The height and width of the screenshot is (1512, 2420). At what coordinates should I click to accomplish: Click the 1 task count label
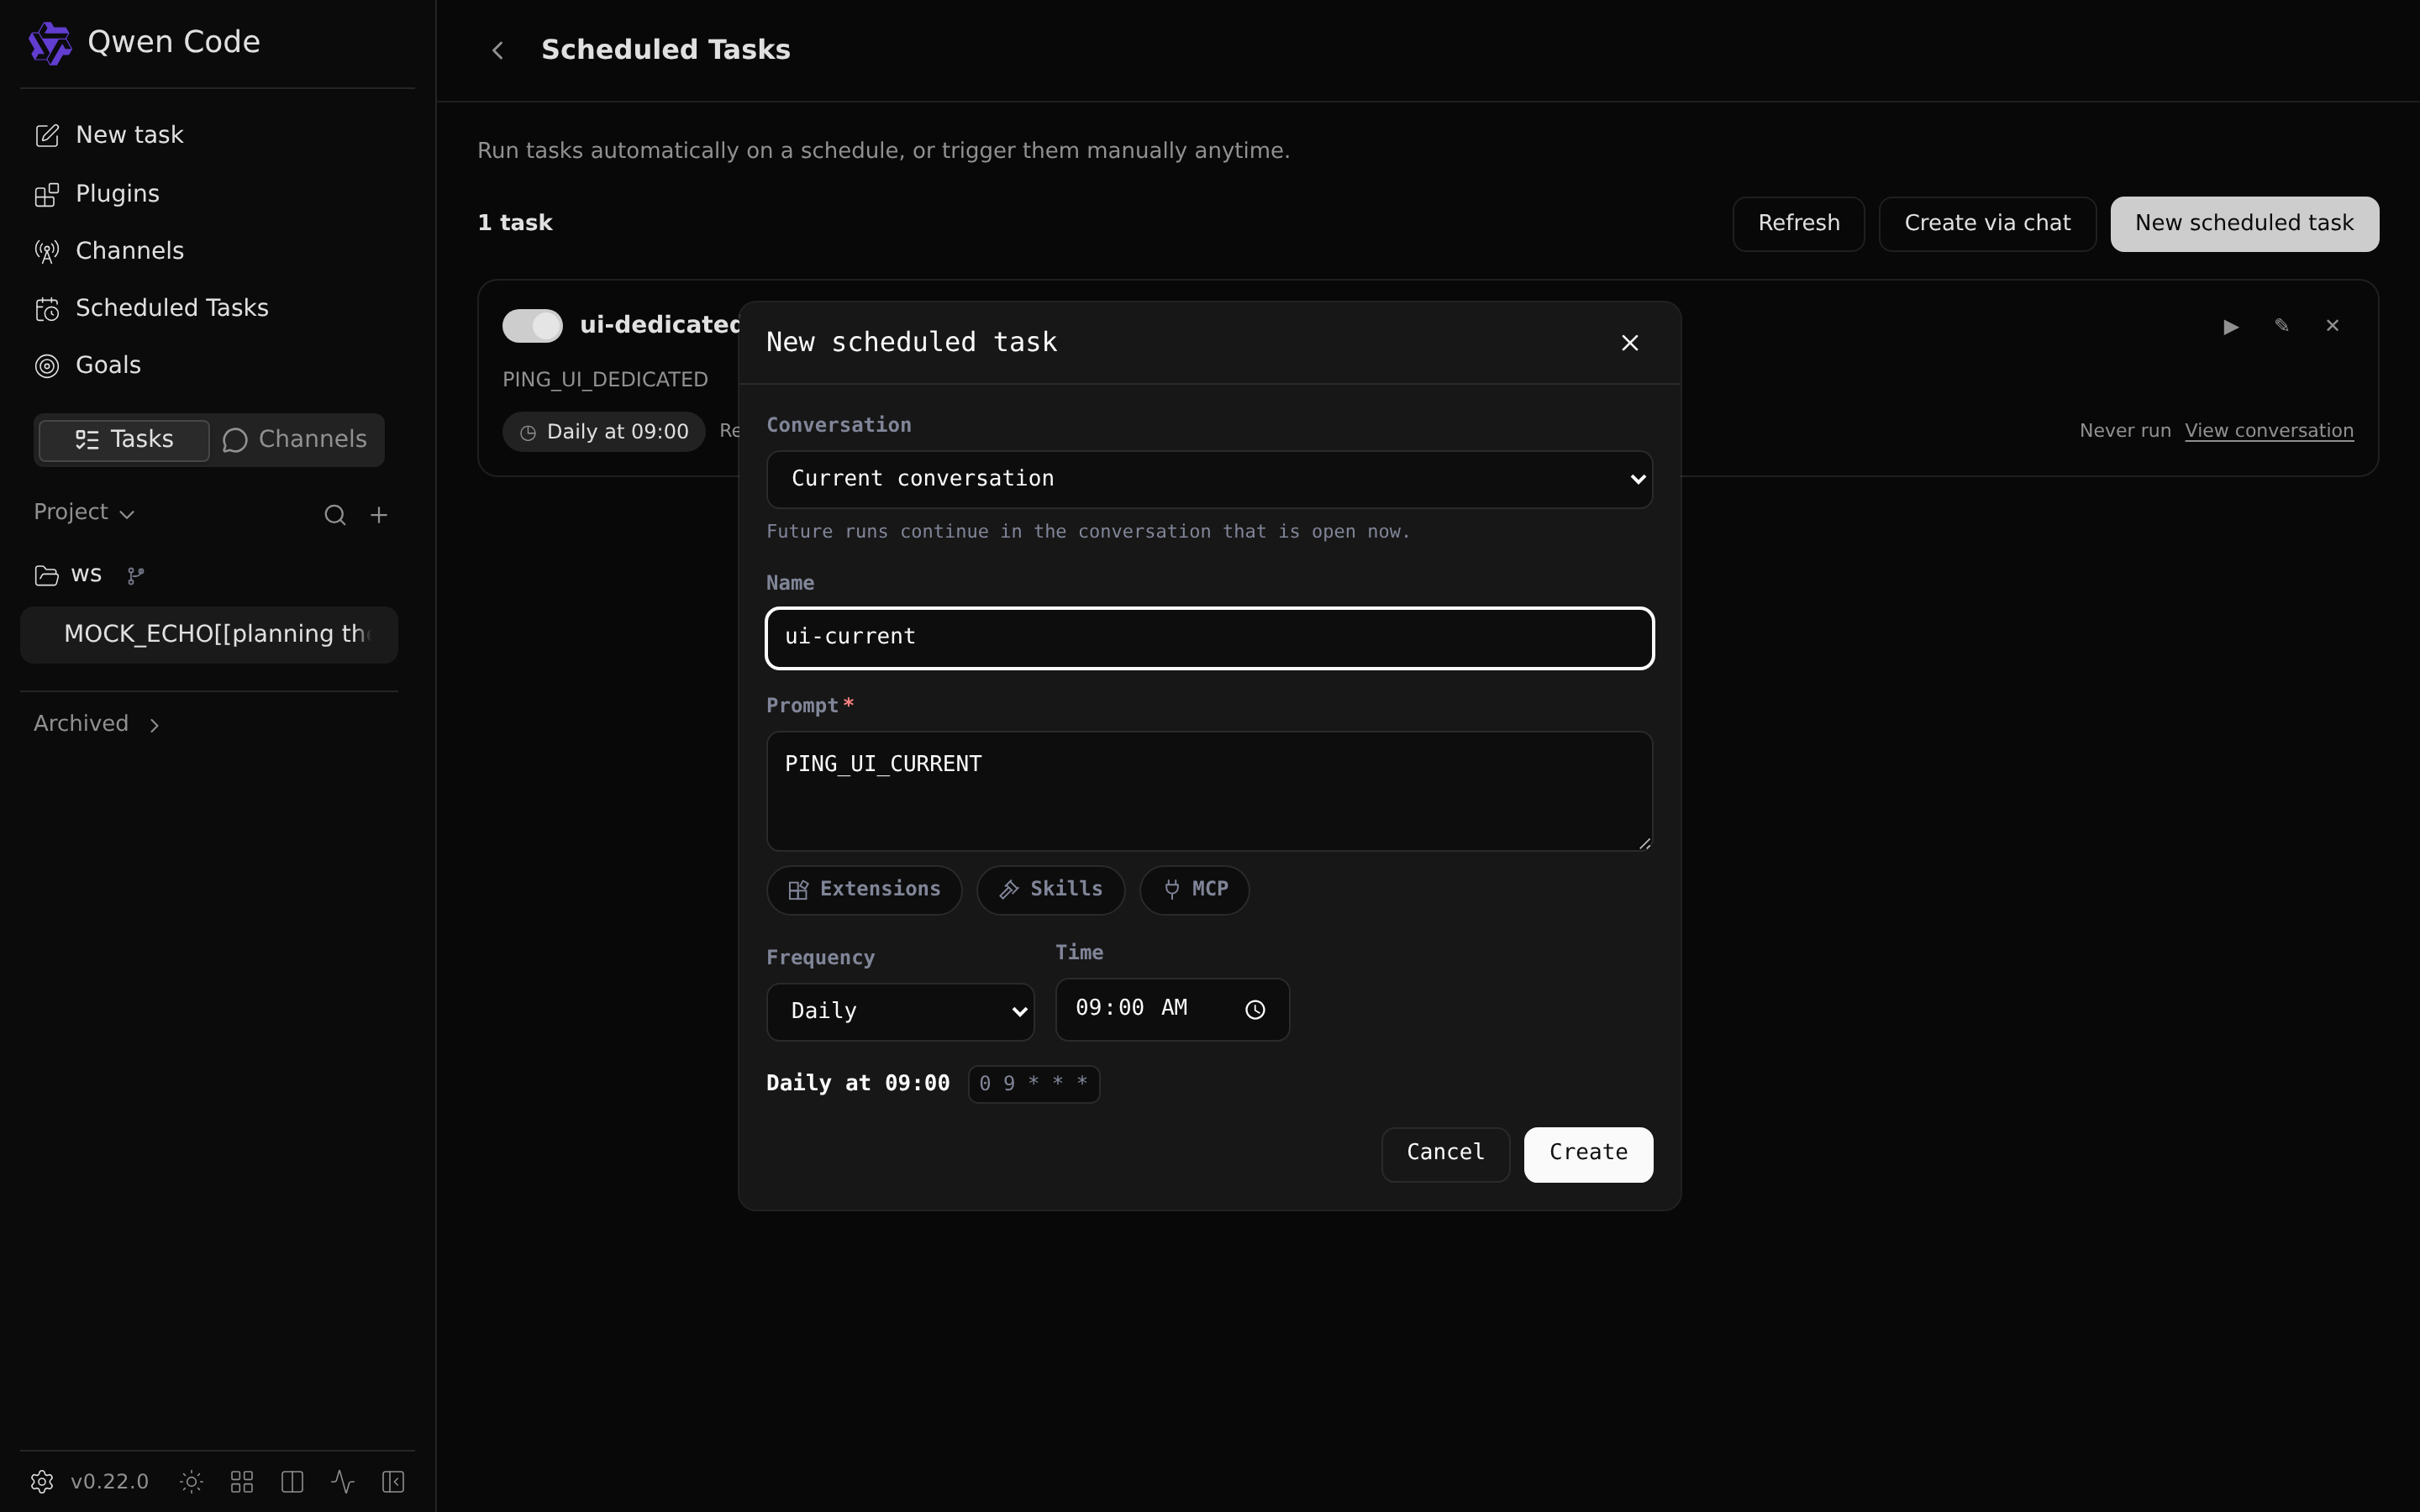tap(515, 223)
